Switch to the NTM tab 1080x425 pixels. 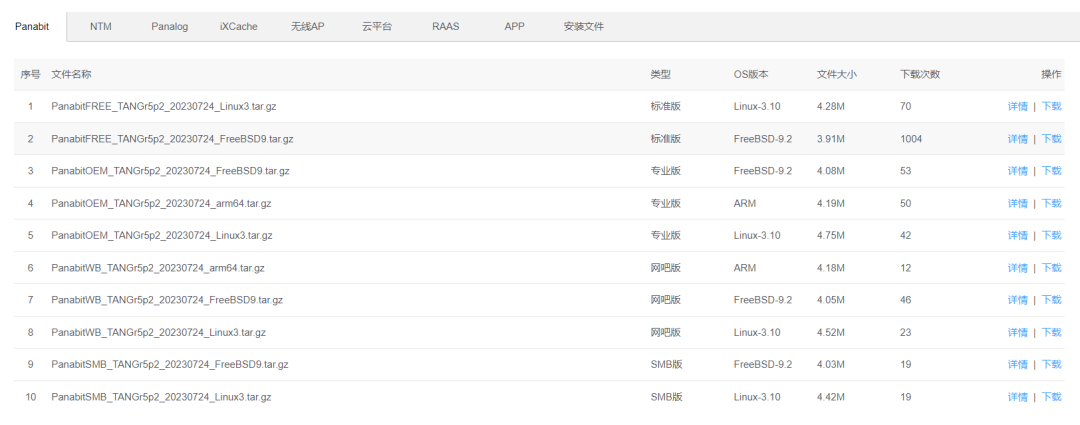pos(100,27)
